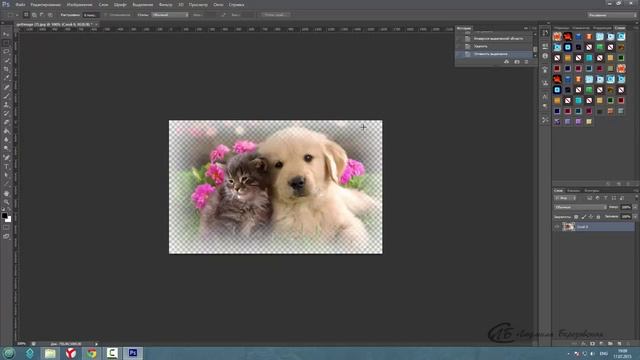
Task: Create new snapshot in History panel
Action: coord(517,62)
